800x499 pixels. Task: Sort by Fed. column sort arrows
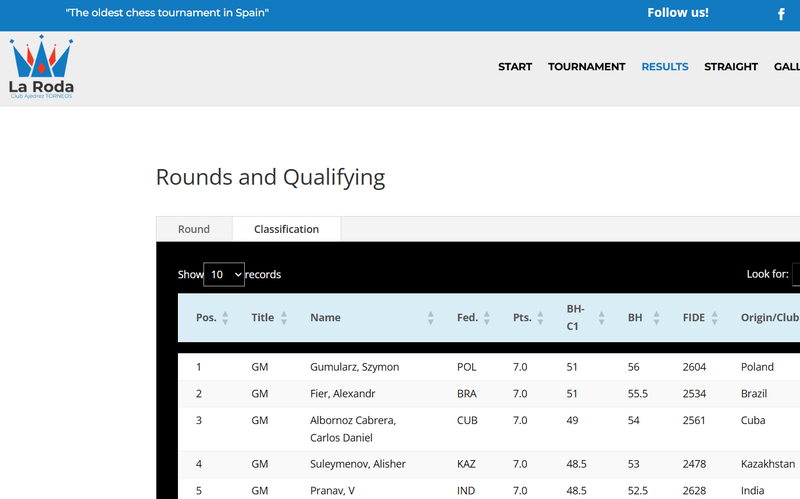point(487,318)
